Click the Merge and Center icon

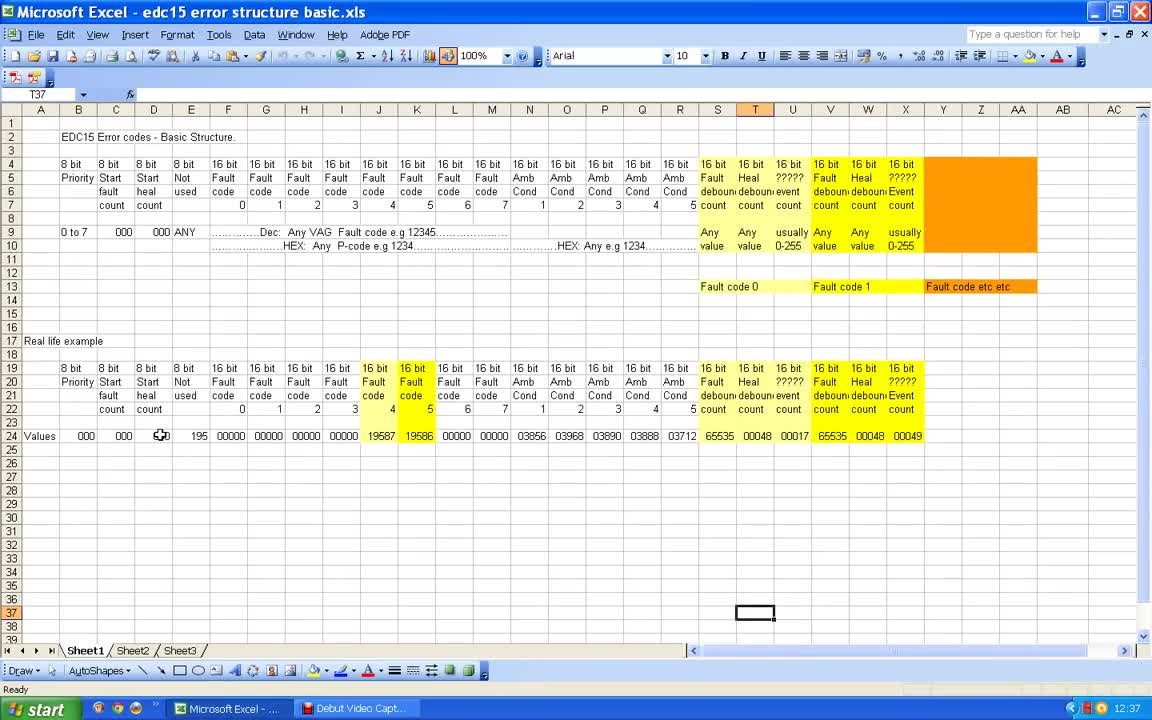click(841, 56)
